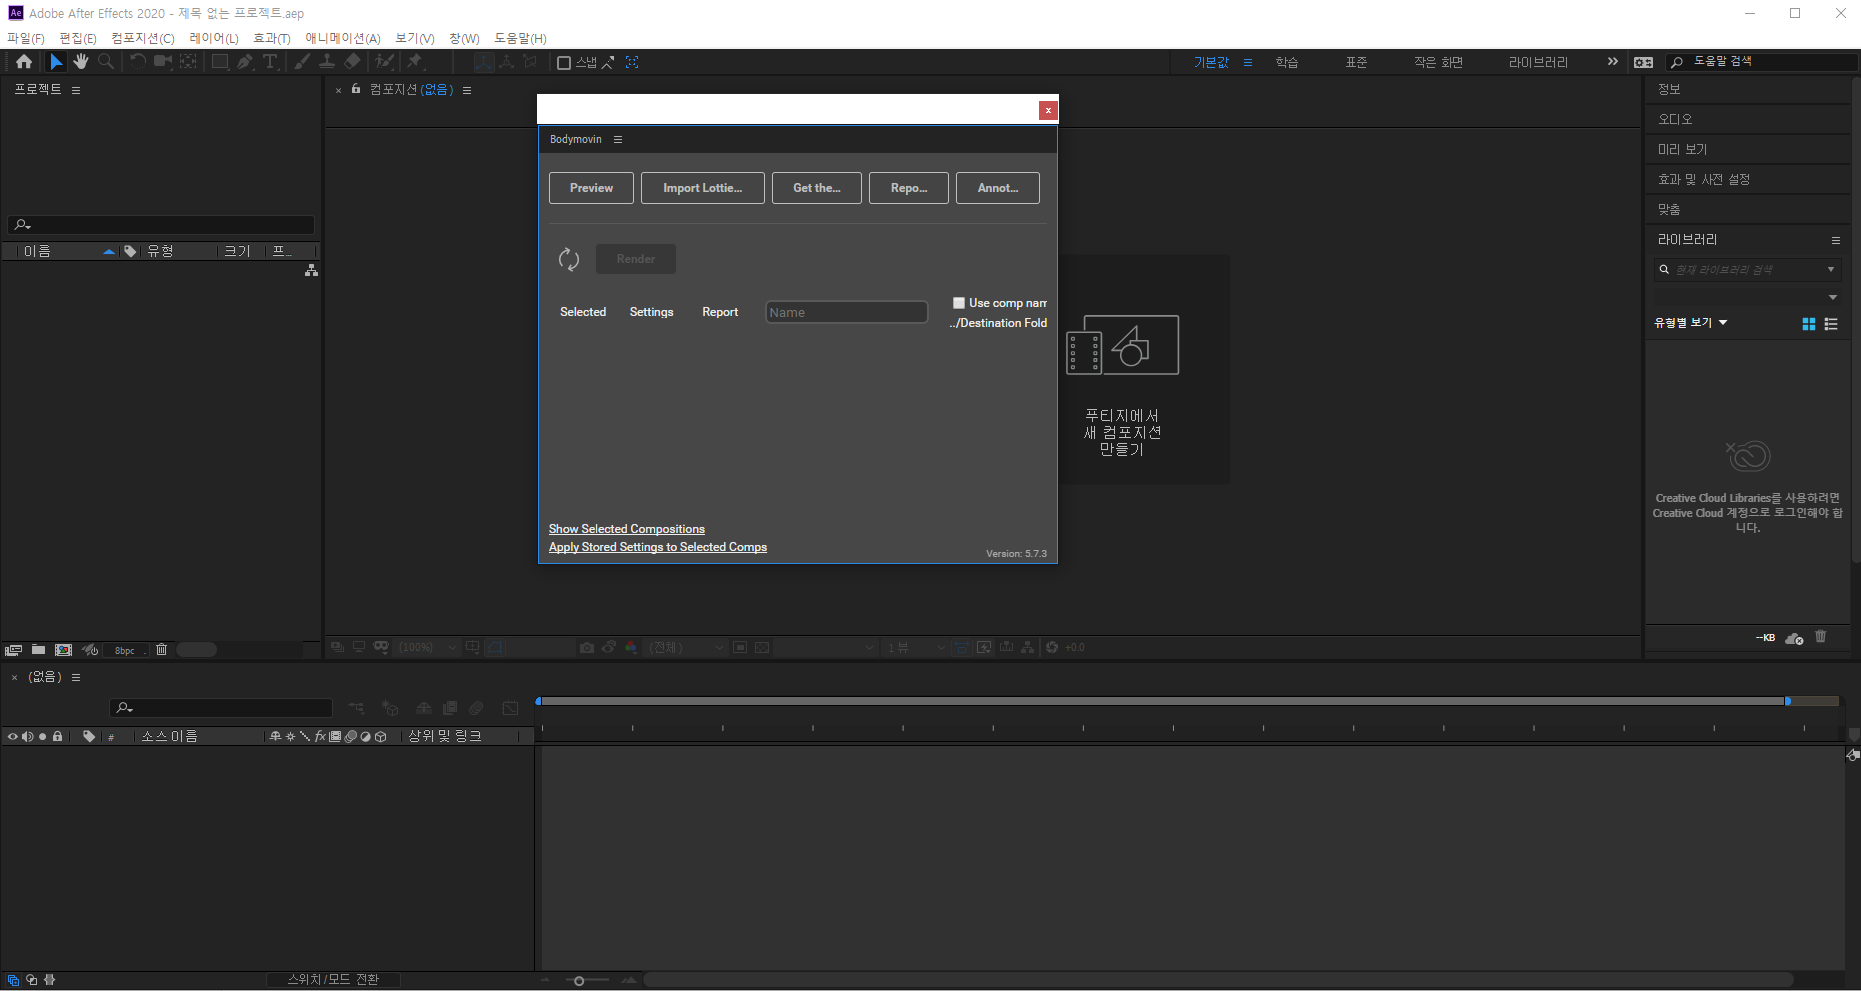Select the Type text tool
This screenshot has width=1861, height=991.
[x=270, y=62]
